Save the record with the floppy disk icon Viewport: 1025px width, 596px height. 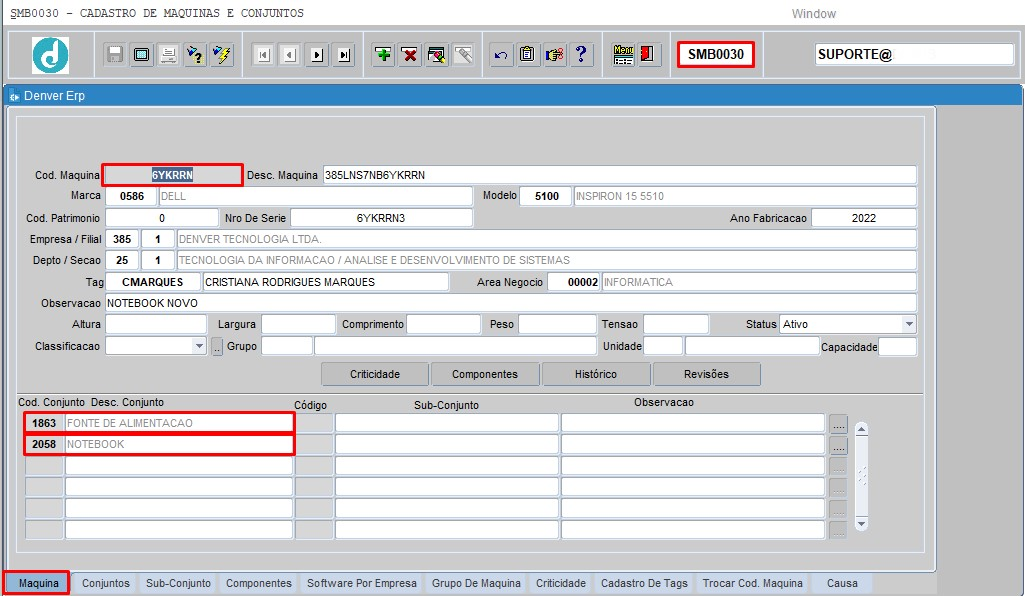pos(115,54)
